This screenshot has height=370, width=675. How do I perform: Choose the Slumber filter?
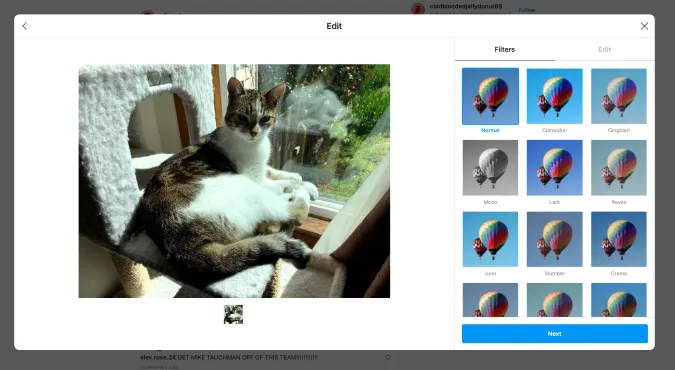[554, 239]
